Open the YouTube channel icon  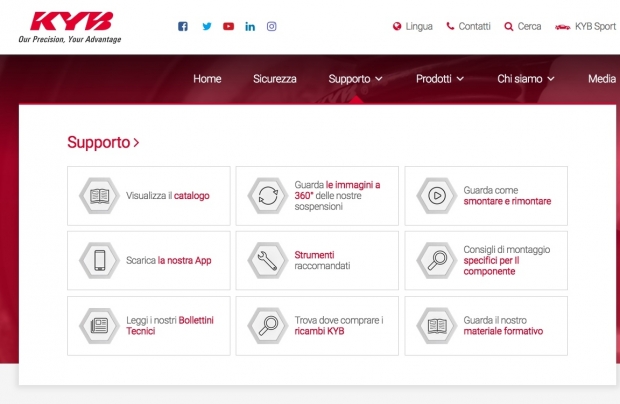[229, 26]
